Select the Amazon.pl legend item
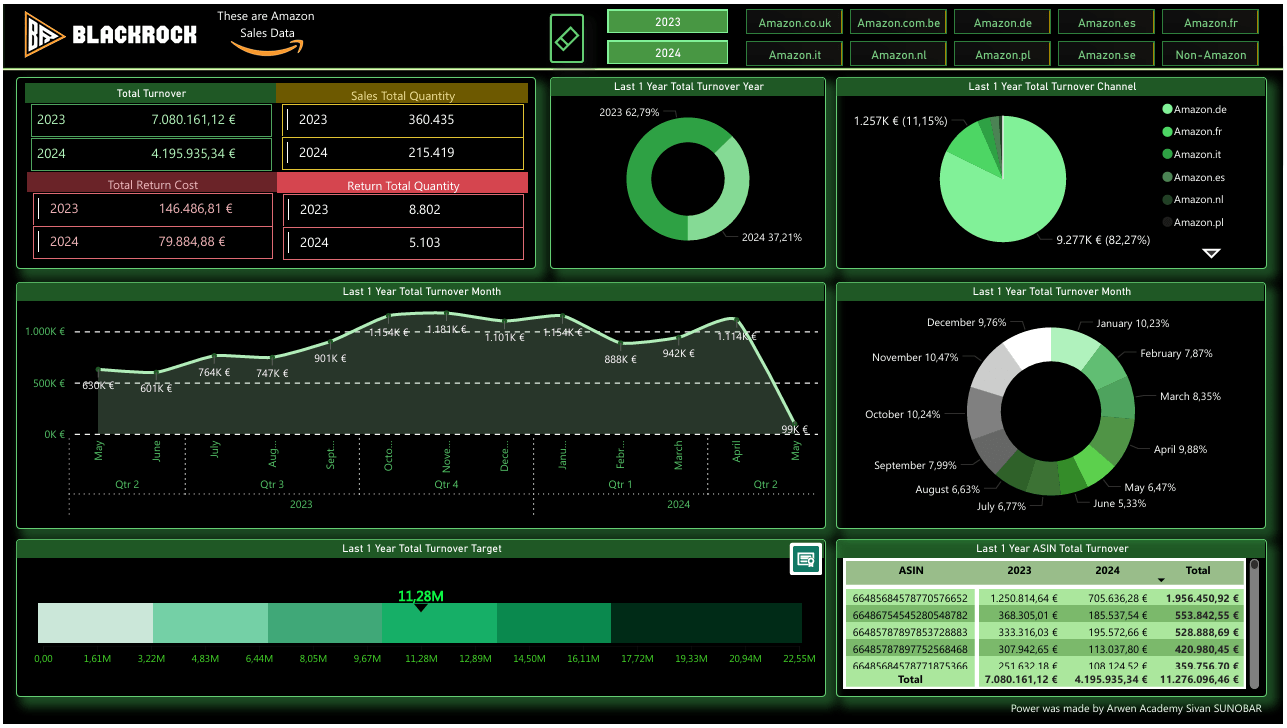This screenshot has width=1287, height=728. [x=1192, y=223]
